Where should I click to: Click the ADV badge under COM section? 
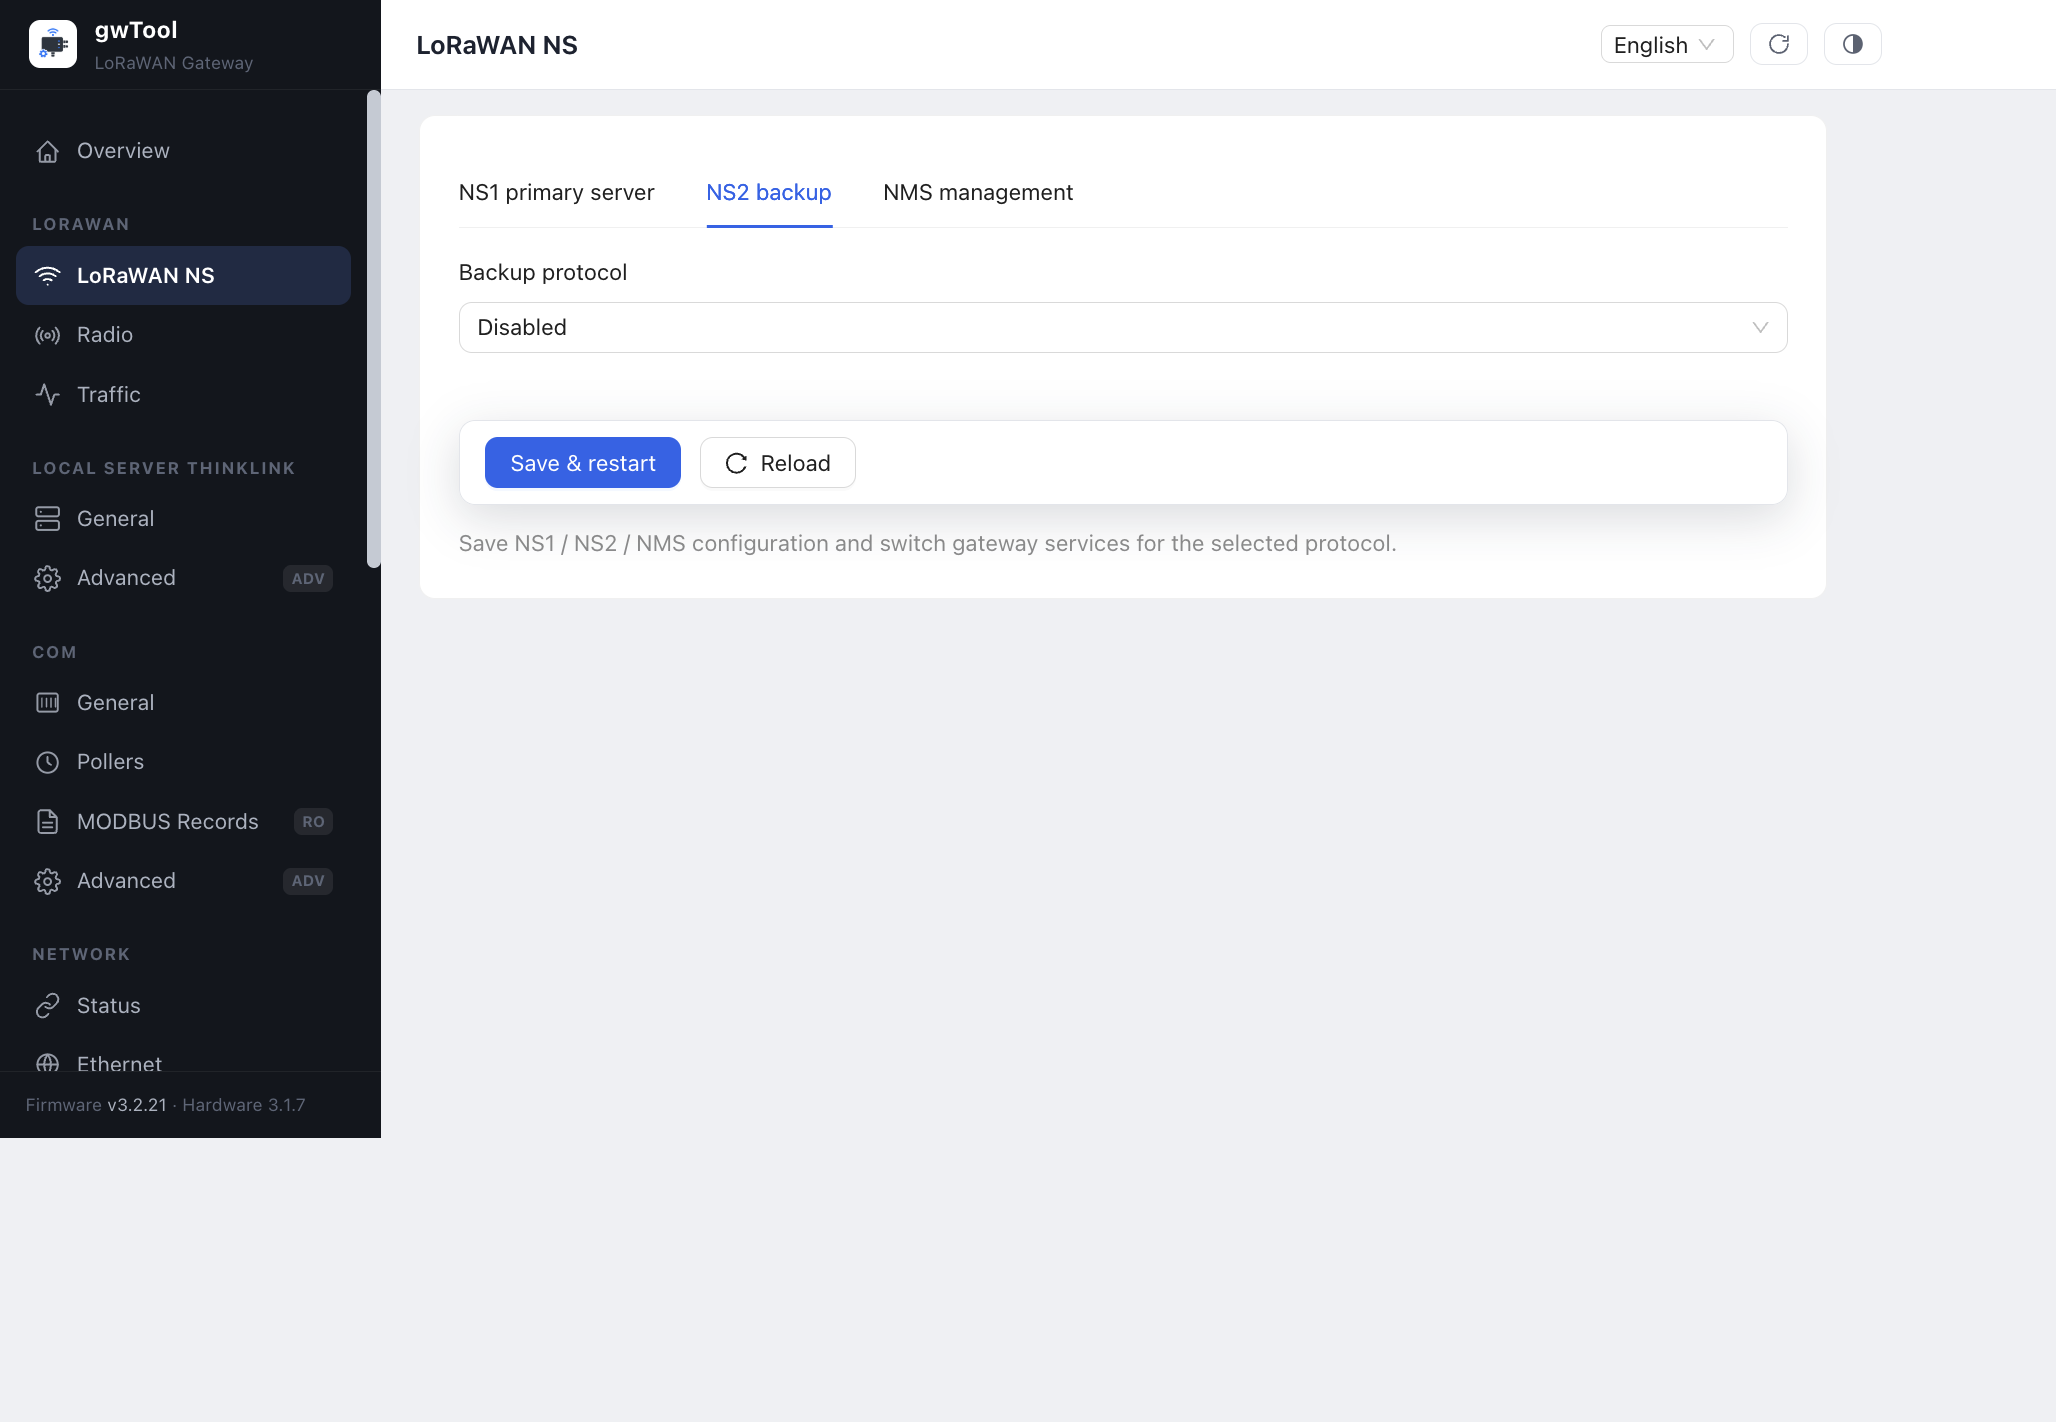coord(308,881)
